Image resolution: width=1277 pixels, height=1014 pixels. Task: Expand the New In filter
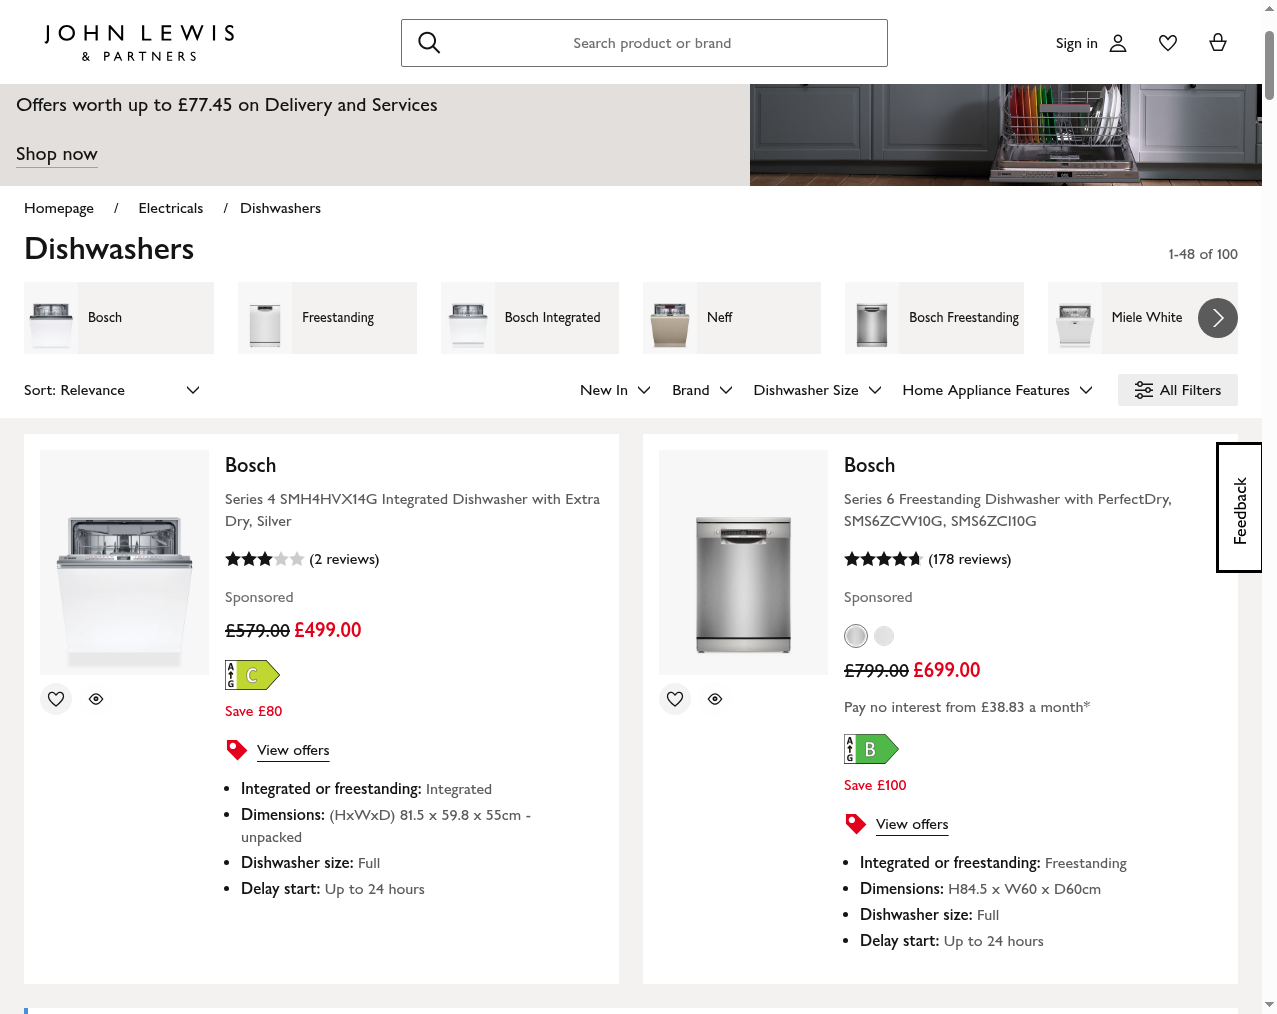pyautogui.click(x=615, y=390)
